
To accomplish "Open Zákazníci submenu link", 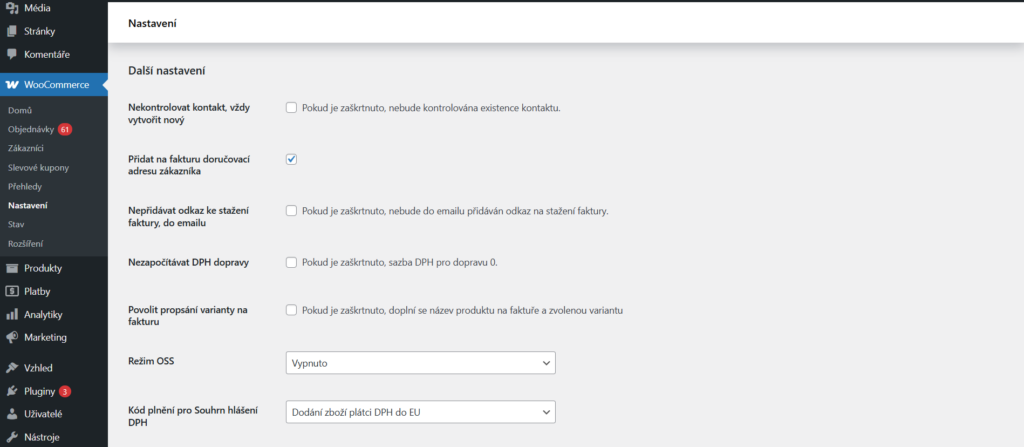I will [x=26, y=148].
